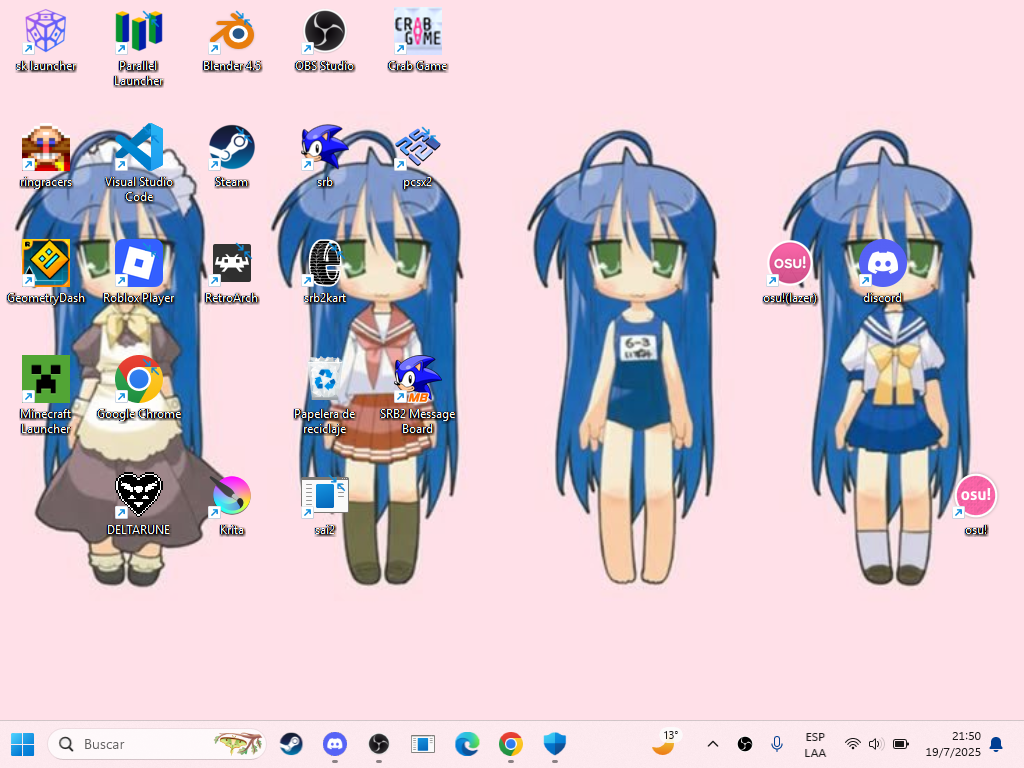
Task: Select the Google Chrome desktop shortcut
Action: [138, 389]
